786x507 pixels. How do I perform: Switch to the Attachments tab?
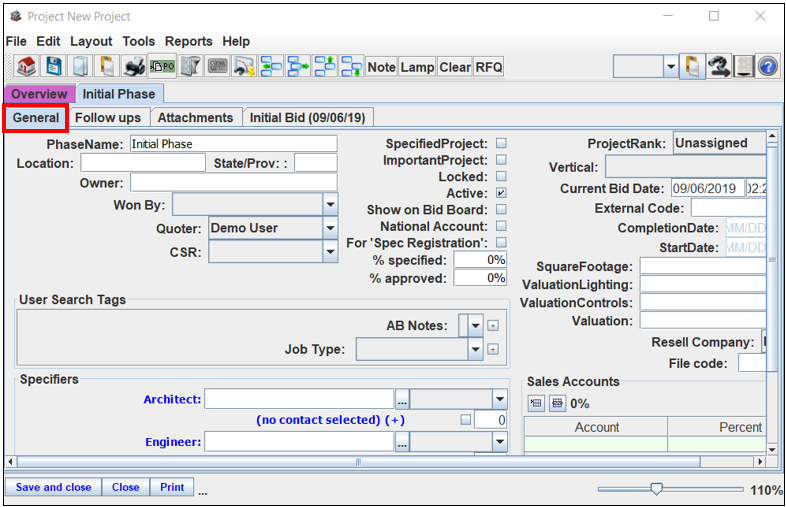[195, 118]
